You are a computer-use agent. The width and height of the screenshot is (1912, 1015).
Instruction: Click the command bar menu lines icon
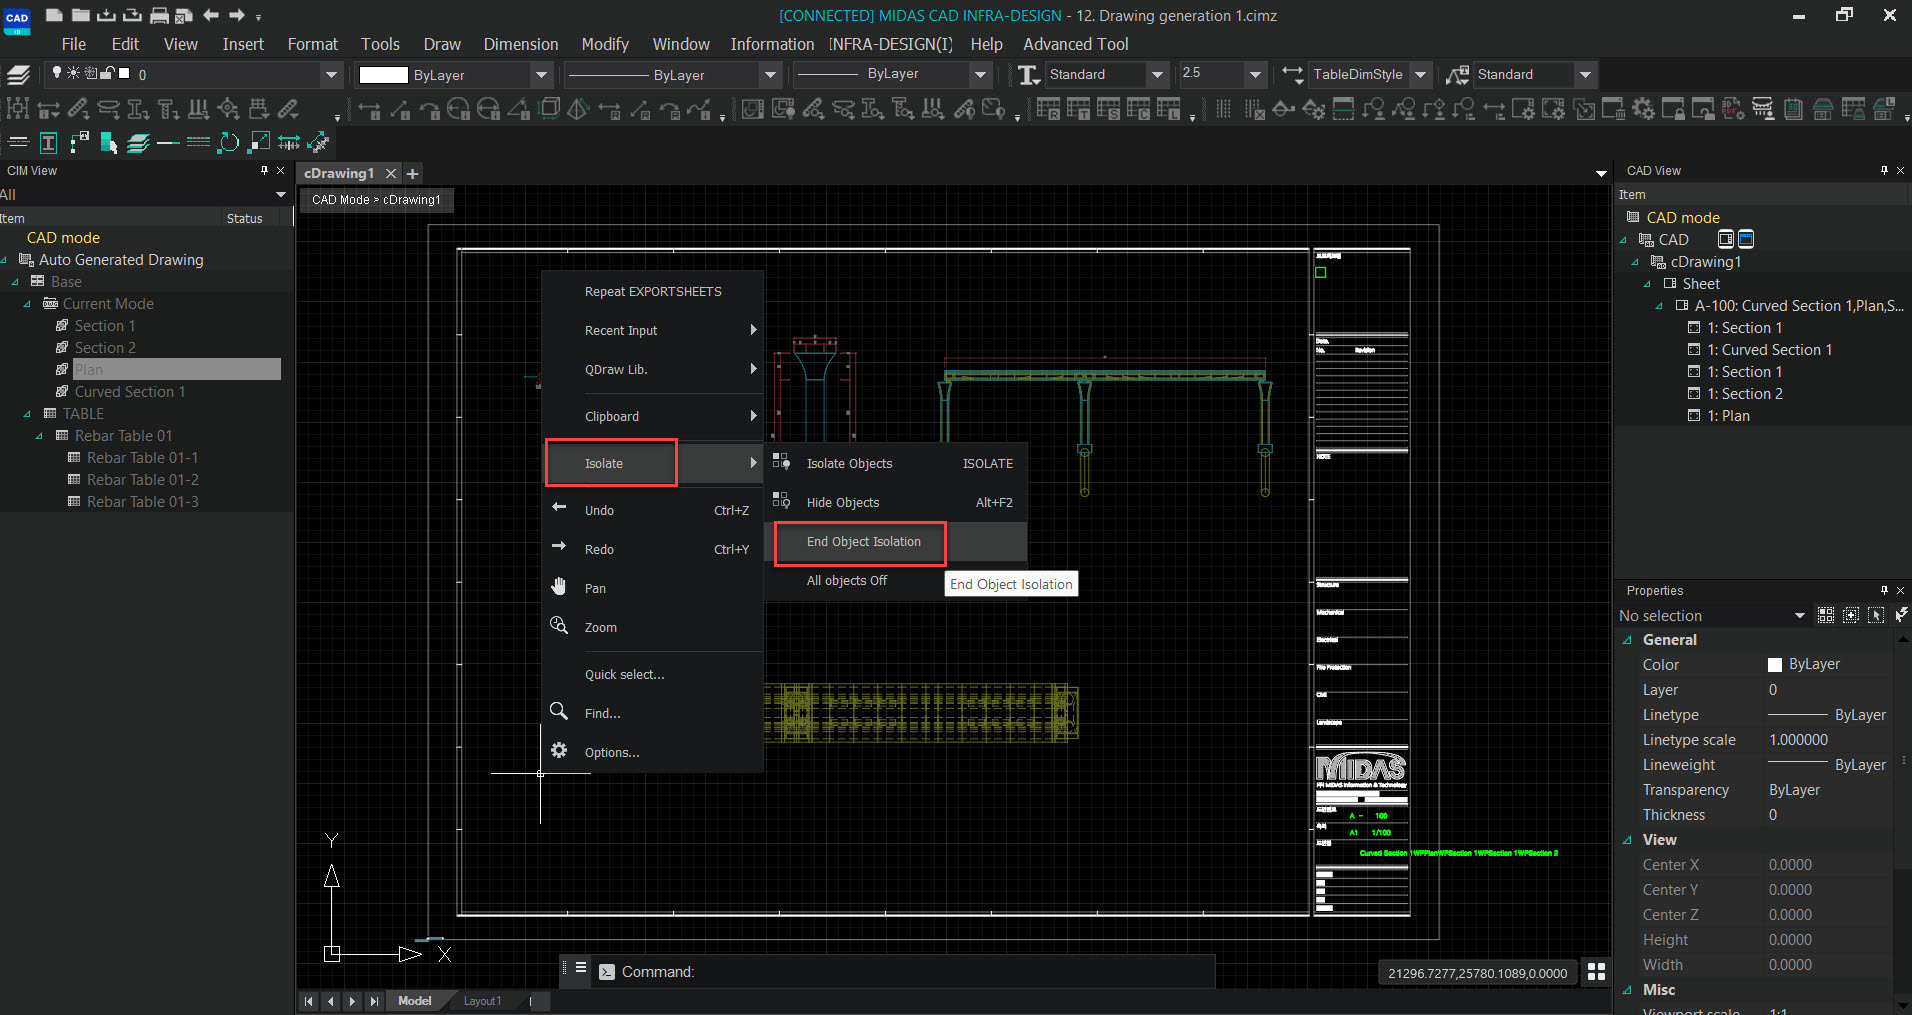pos(580,967)
